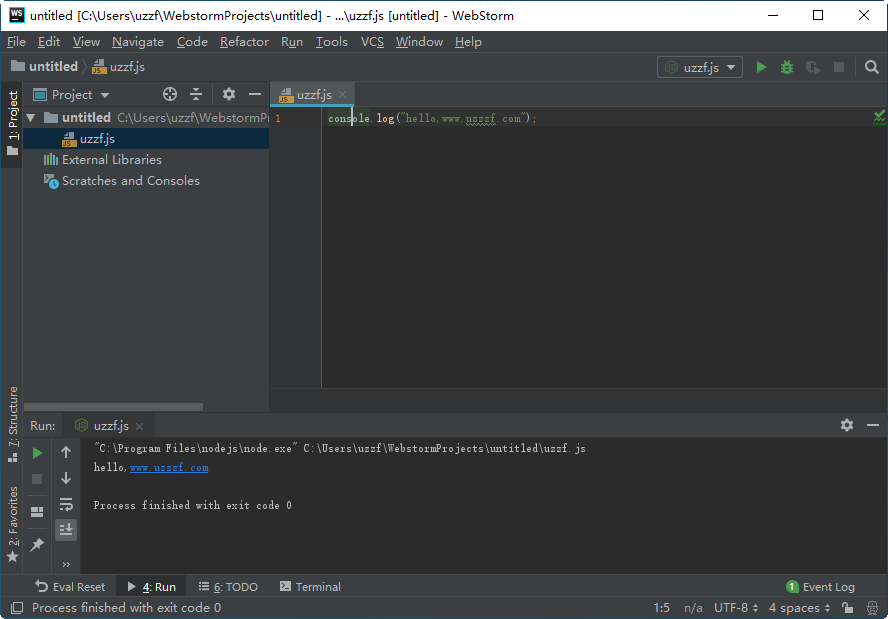Image resolution: width=888 pixels, height=619 pixels.
Task: Open the View menu
Action: [86, 42]
